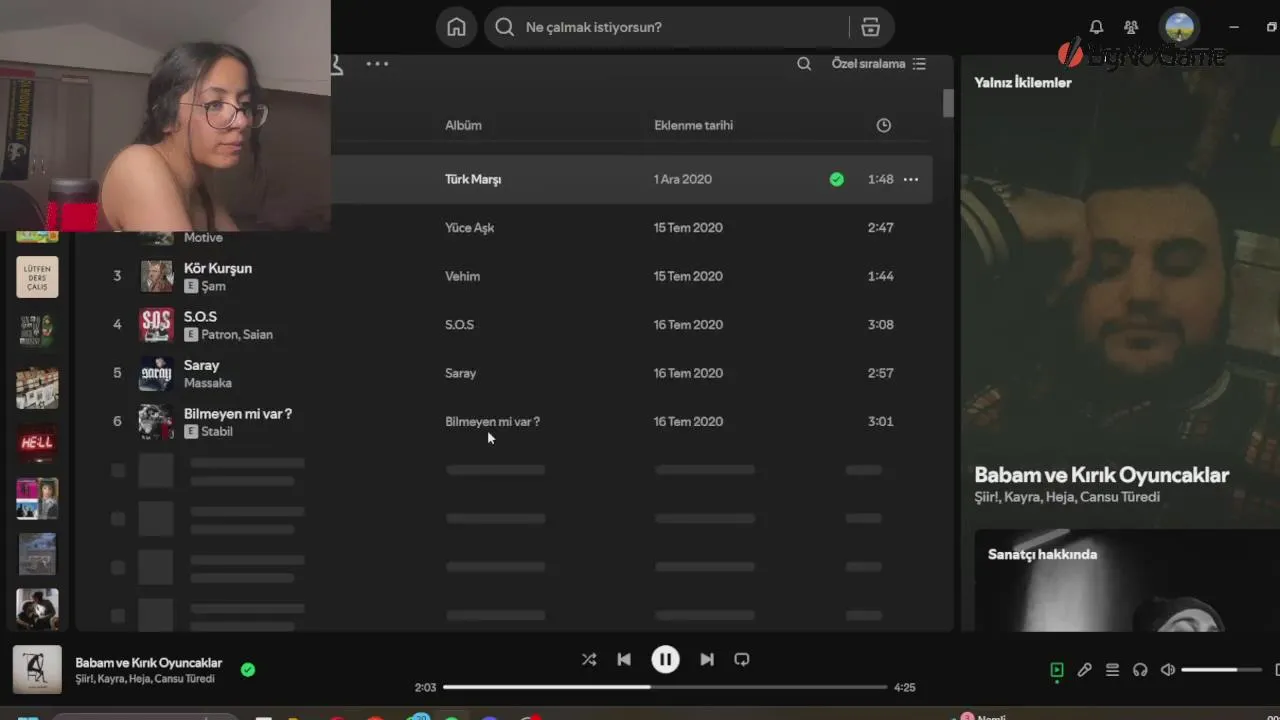Image resolution: width=1280 pixels, height=720 pixels.
Task: Click the 1 Ara 2020 date cell
Action: click(683, 179)
